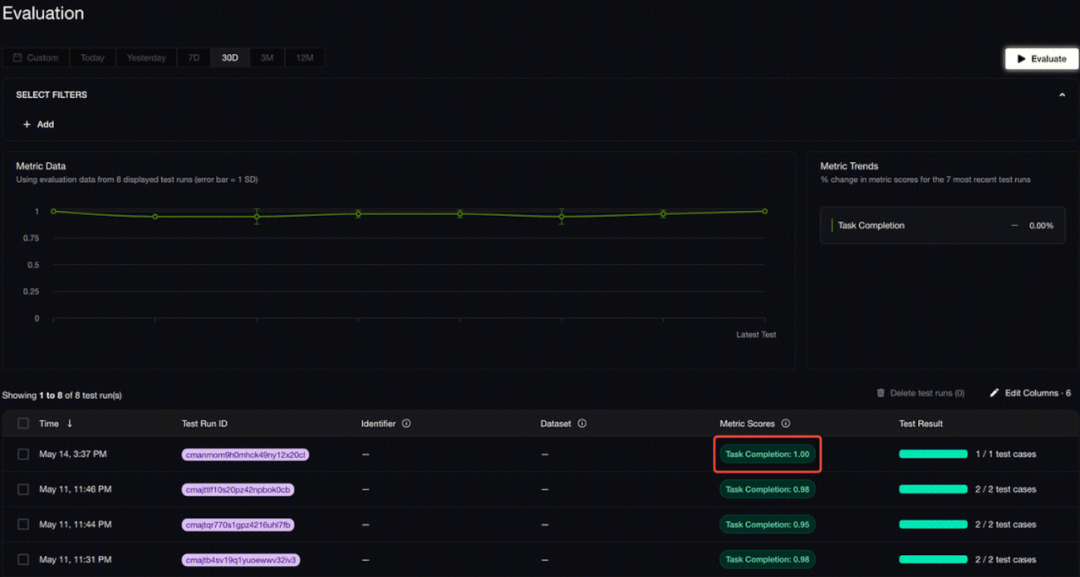The height and width of the screenshot is (577, 1080).
Task: Click the May 14, 3:37 PM time cell
Action: click(x=73, y=454)
